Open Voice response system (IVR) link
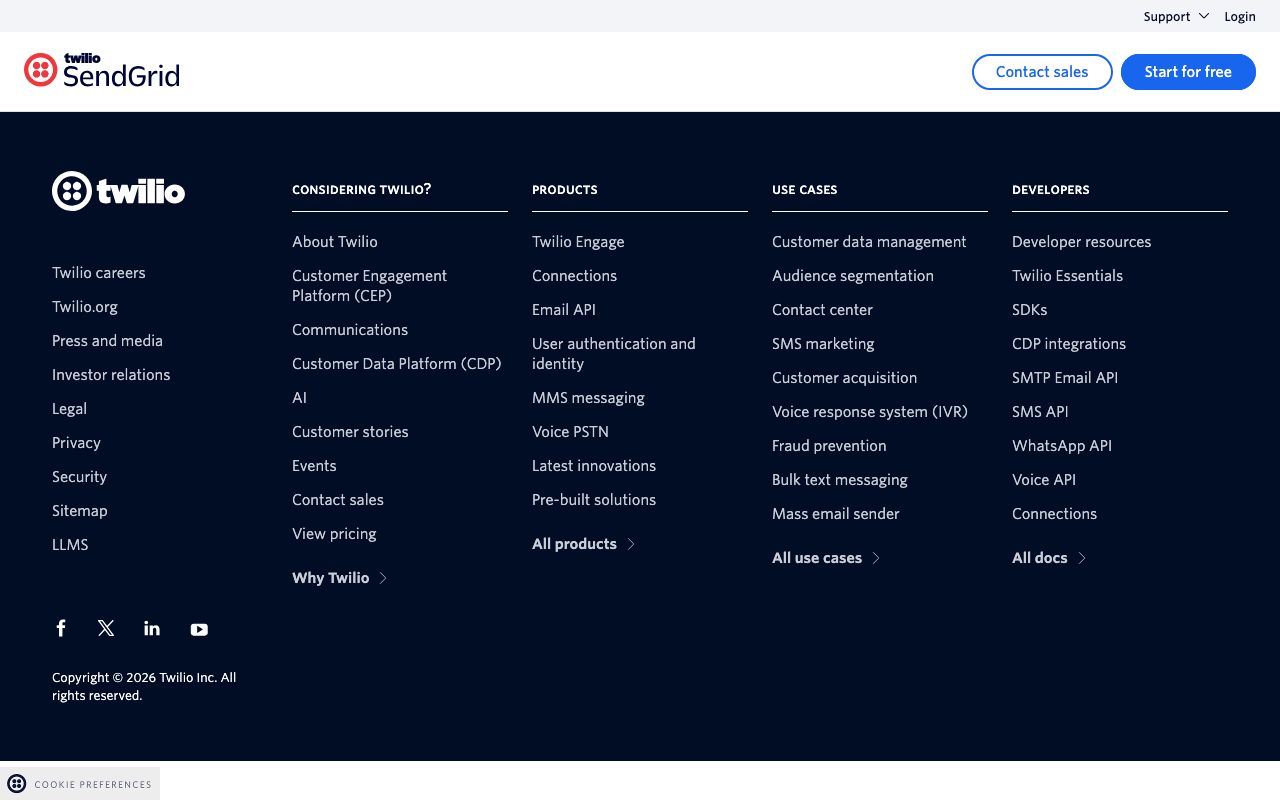This screenshot has height=800, width=1280. click(870, 412)
